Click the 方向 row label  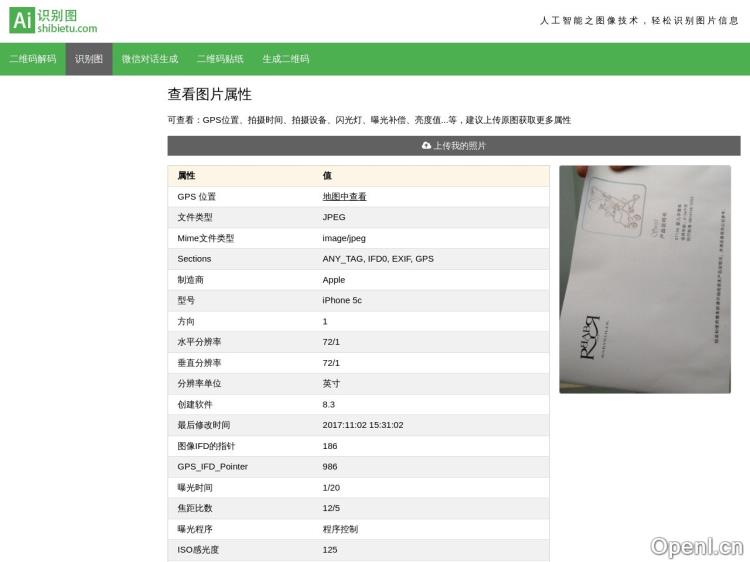click(186, 321)
